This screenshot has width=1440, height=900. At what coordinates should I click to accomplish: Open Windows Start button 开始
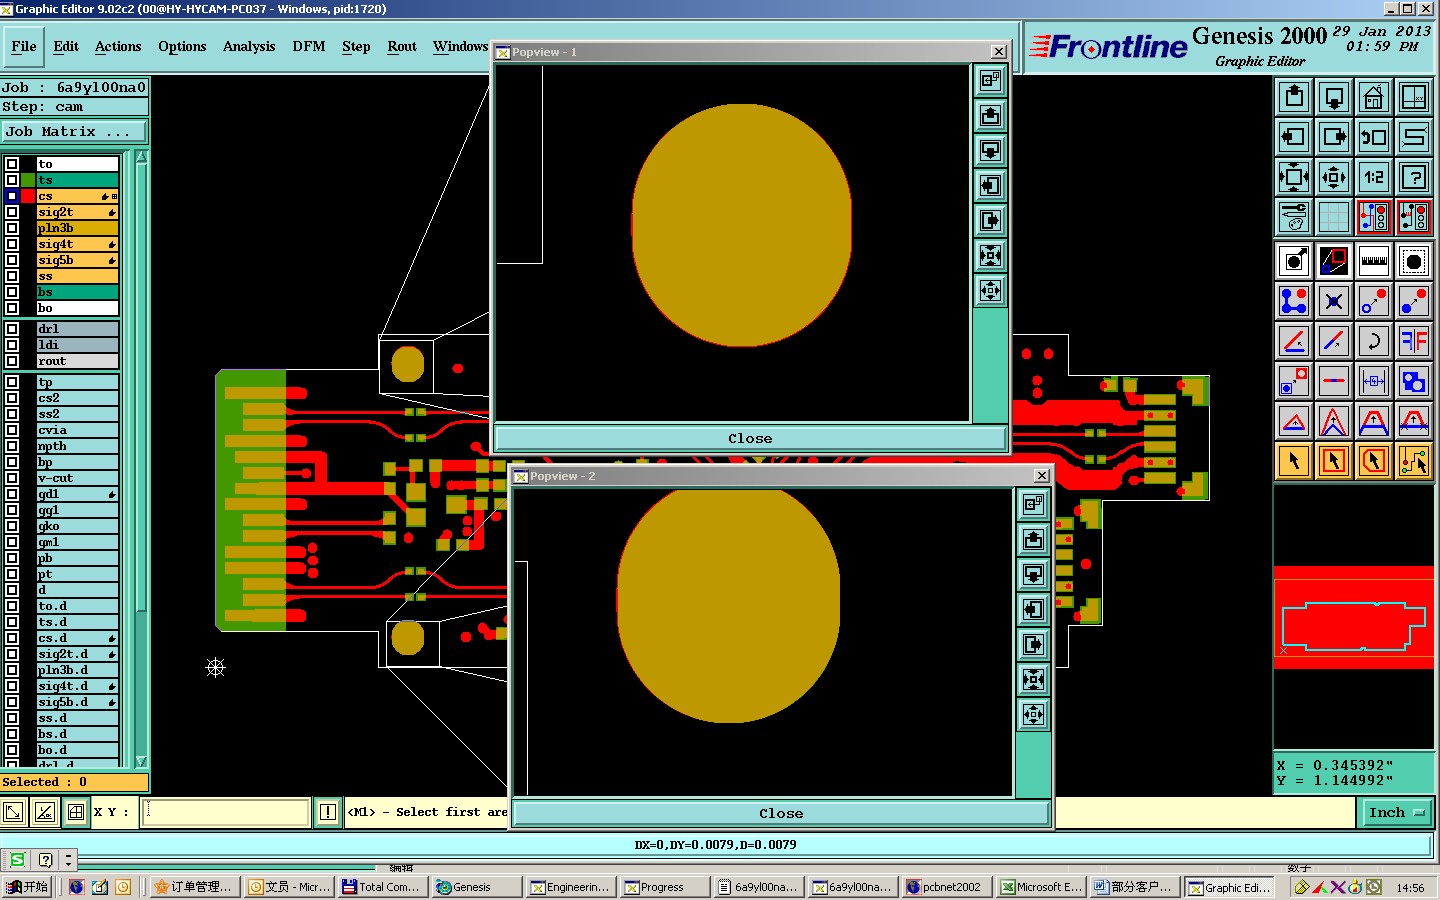(27, 887)
